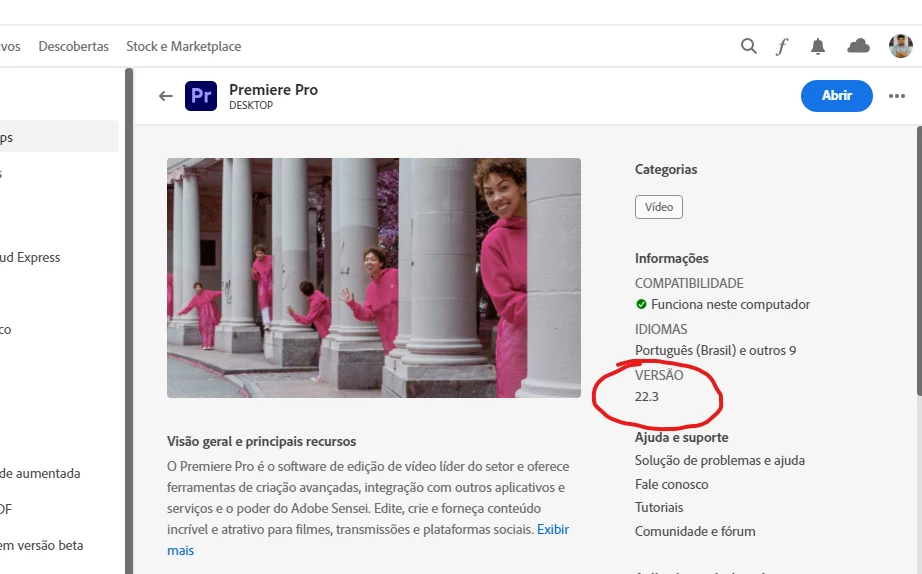Open the Stock e Marketplace tab
This screenshot has height=574, width=922.
point(183,46)
